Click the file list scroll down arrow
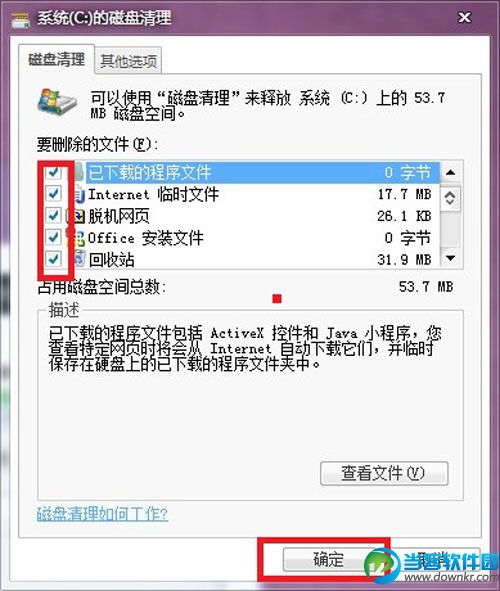 click(451, 258)
